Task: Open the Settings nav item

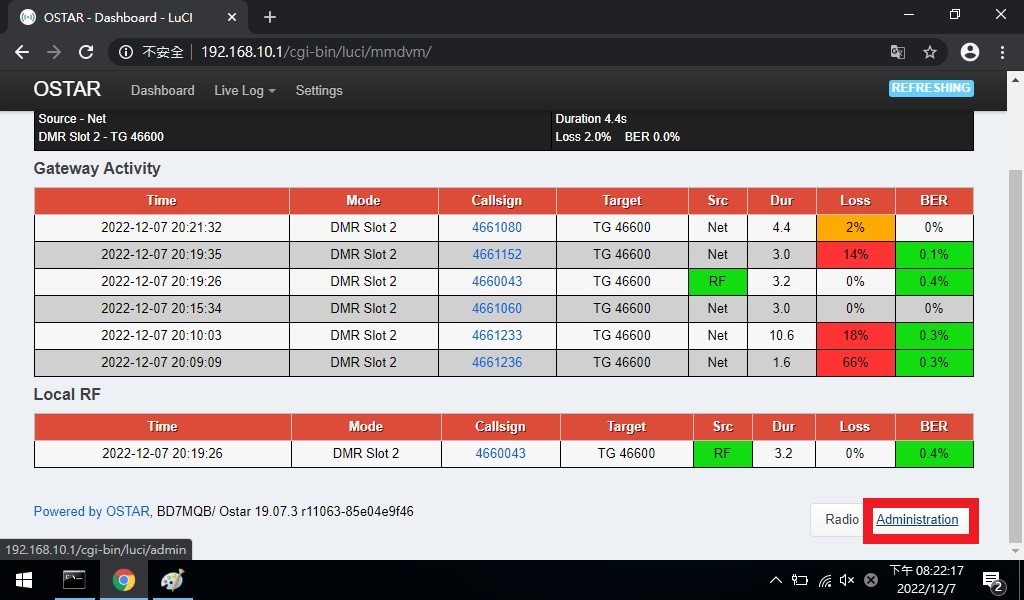Action: coord(319,91)
